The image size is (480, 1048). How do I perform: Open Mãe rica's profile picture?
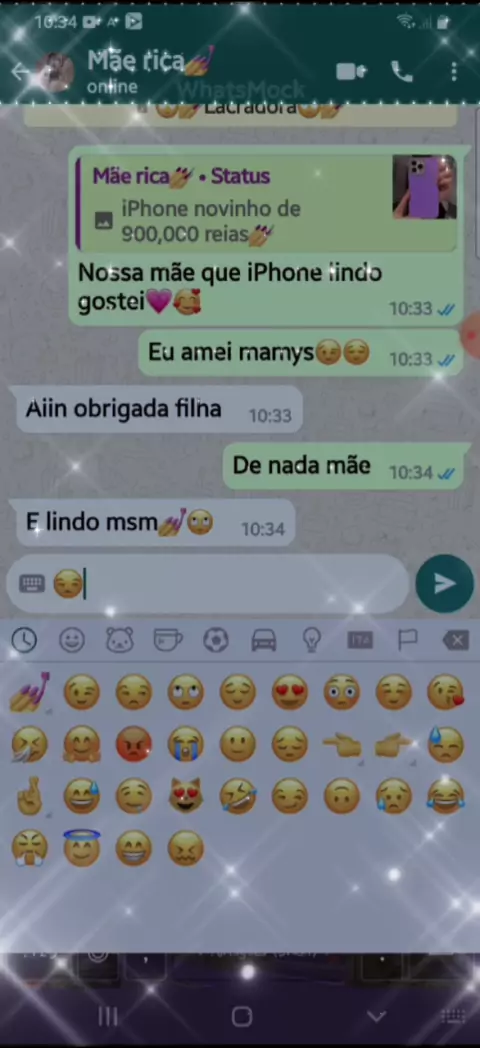(55, 72)
